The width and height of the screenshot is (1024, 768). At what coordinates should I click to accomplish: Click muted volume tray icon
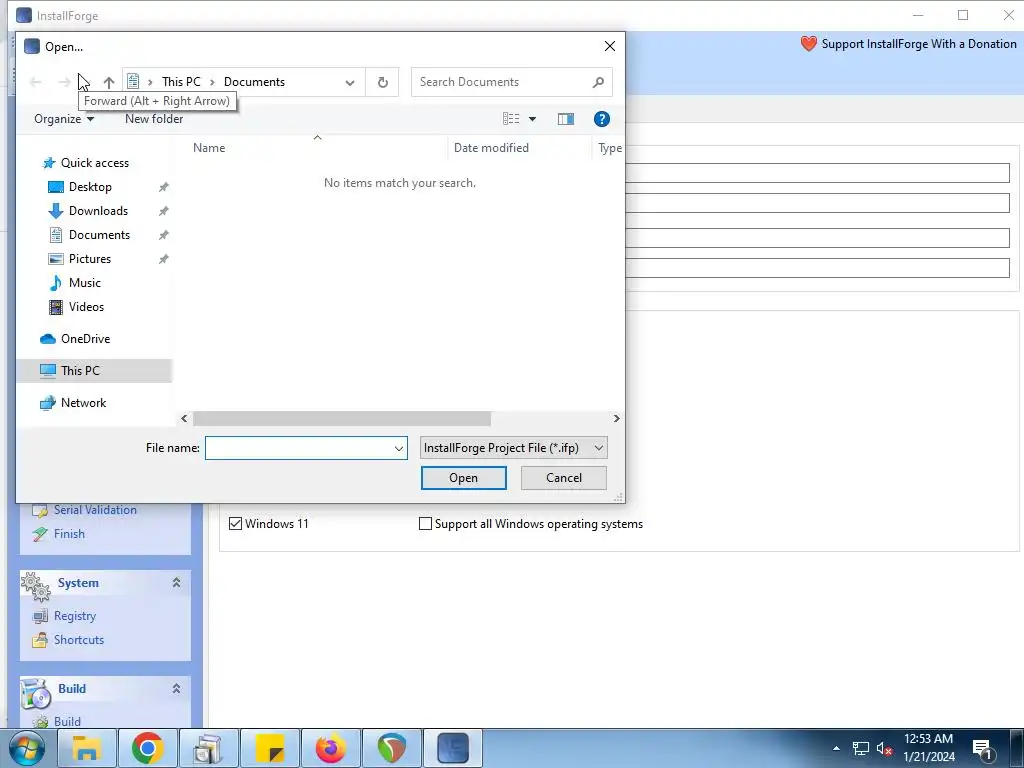point(885,748)
